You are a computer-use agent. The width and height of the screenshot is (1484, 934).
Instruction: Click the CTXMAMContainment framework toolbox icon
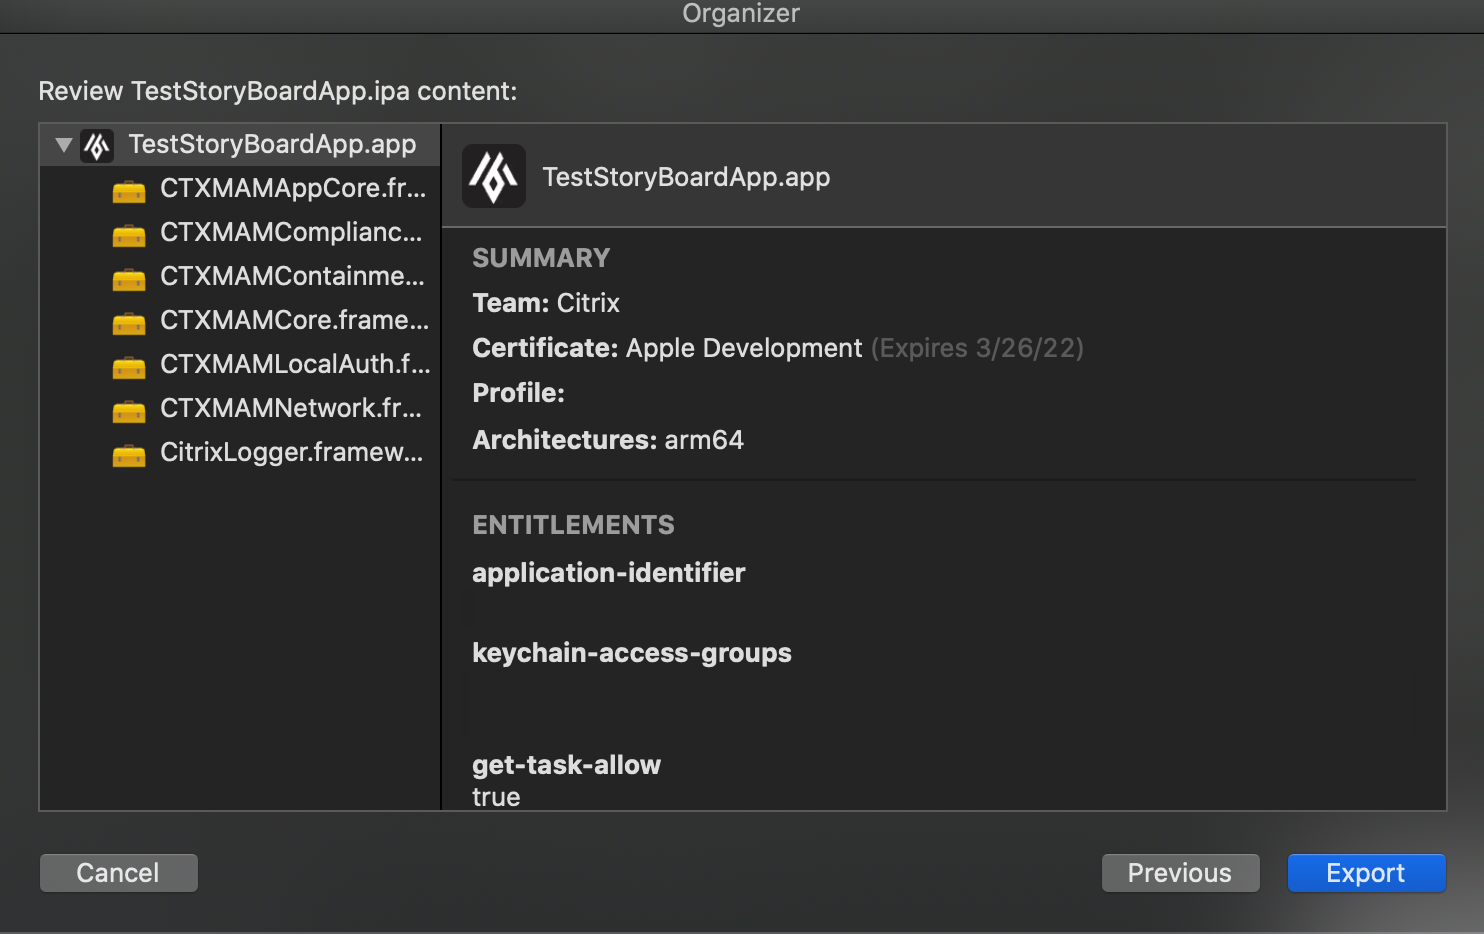coord(129,278)
